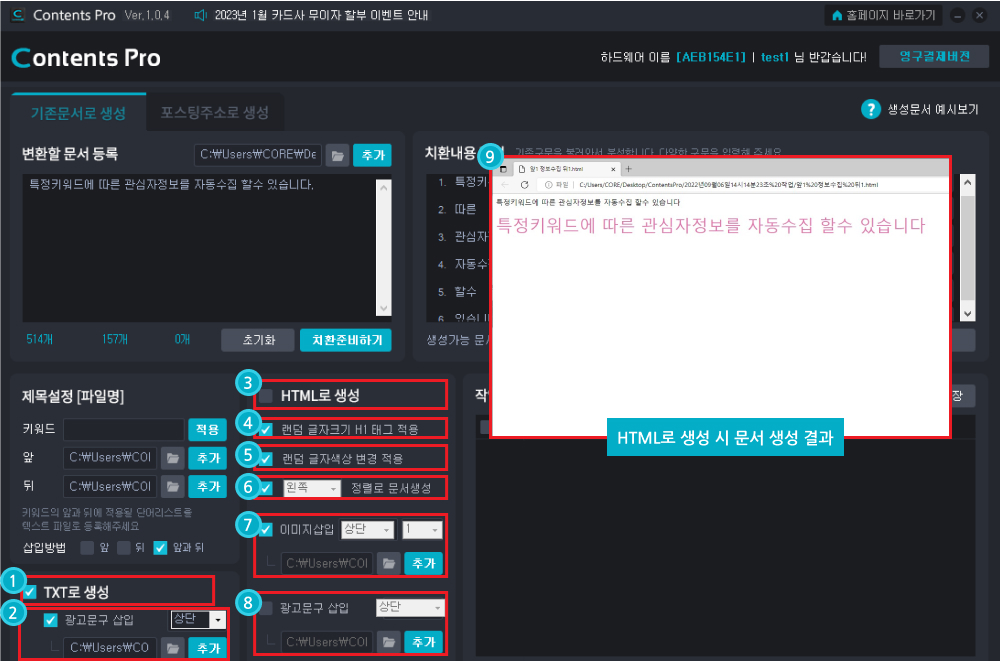
Task: Click the 키워드 input field
Action: coord(124,429)
